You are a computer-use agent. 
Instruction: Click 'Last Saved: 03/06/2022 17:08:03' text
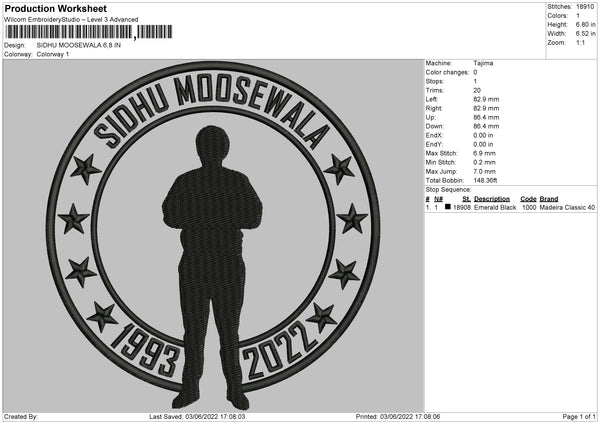point(197,417)
